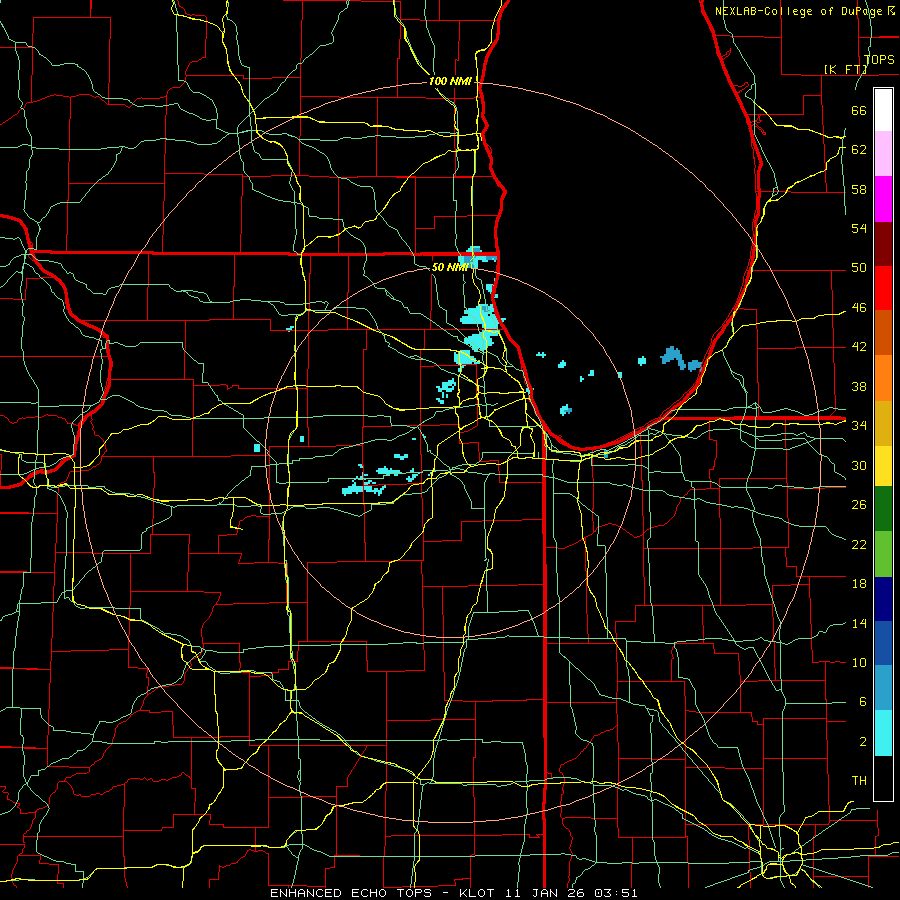This screenshot has width=900, height=900.
Task: Click the legend value 54
Action: [859, 228]
